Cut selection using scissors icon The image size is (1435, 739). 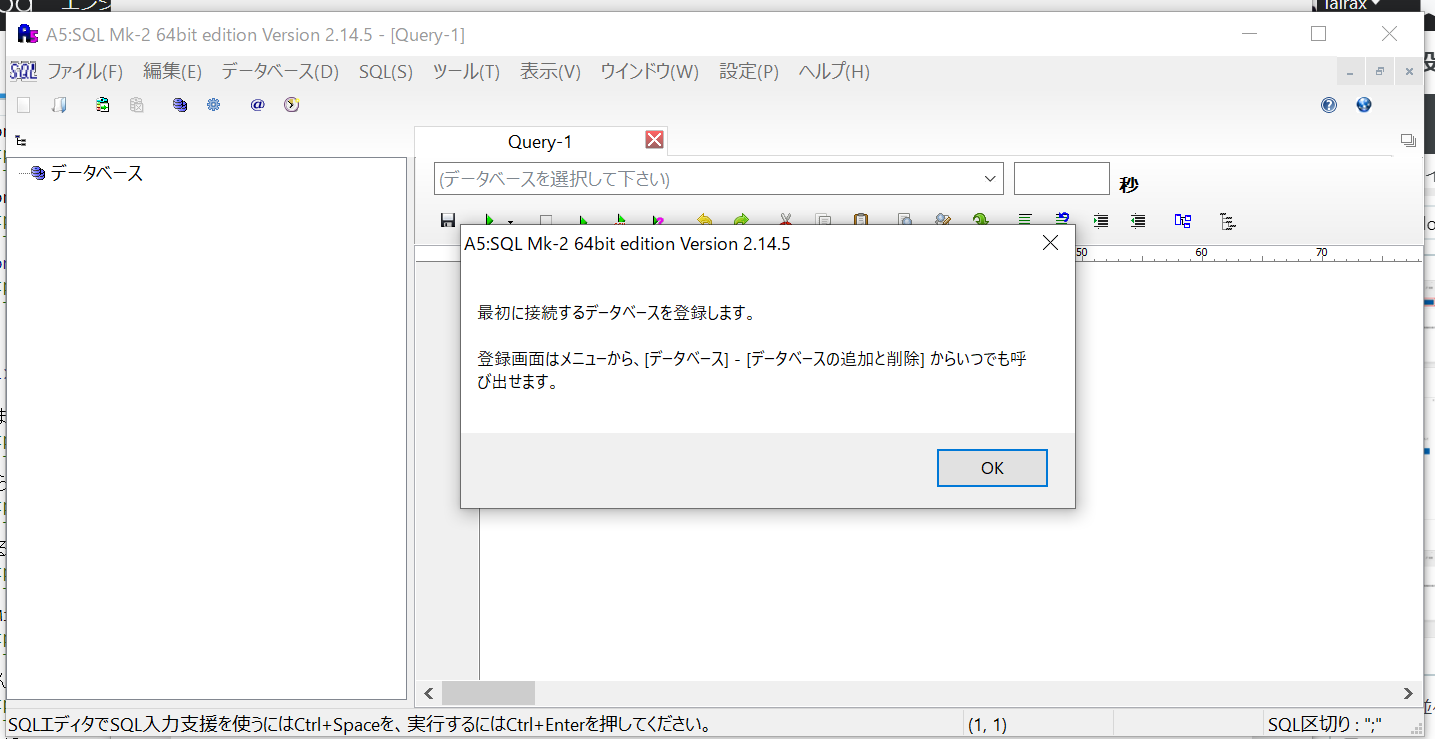[786, 220]
